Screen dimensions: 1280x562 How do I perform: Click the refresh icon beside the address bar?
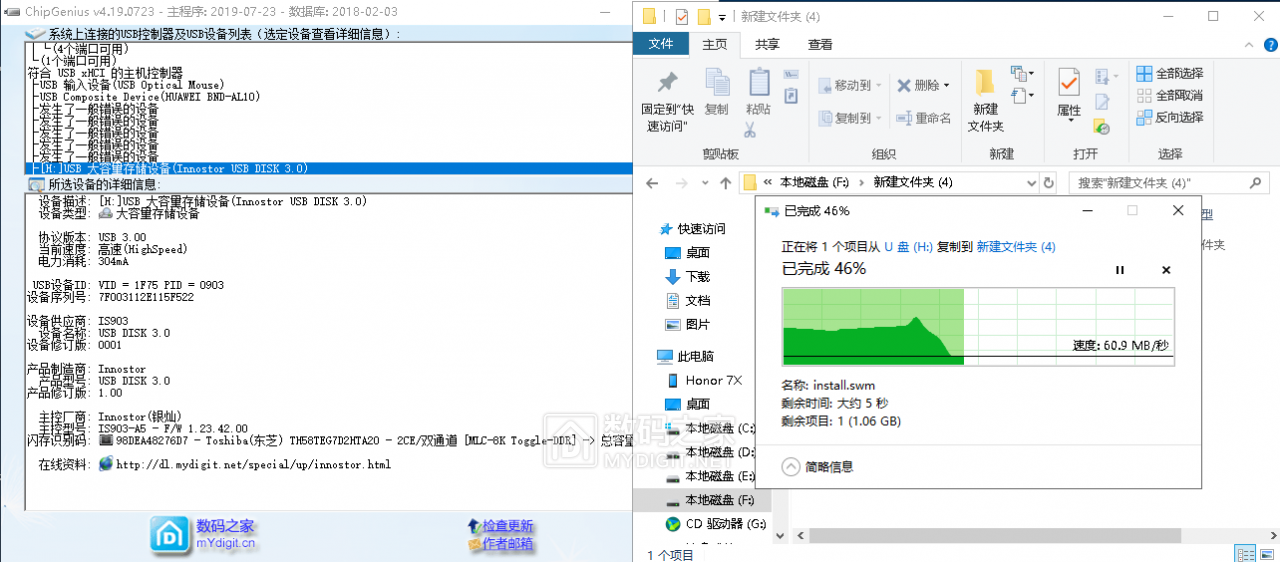point(1048,183)
